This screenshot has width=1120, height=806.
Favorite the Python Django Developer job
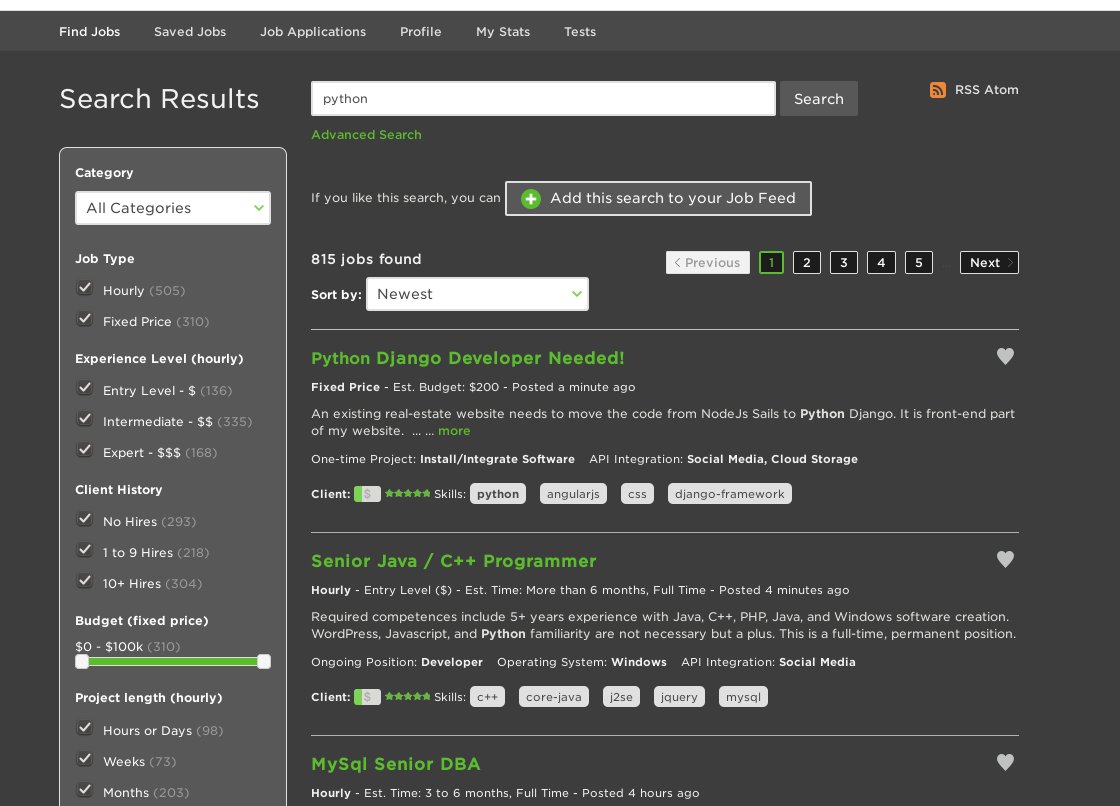[x=1005, y=356]
